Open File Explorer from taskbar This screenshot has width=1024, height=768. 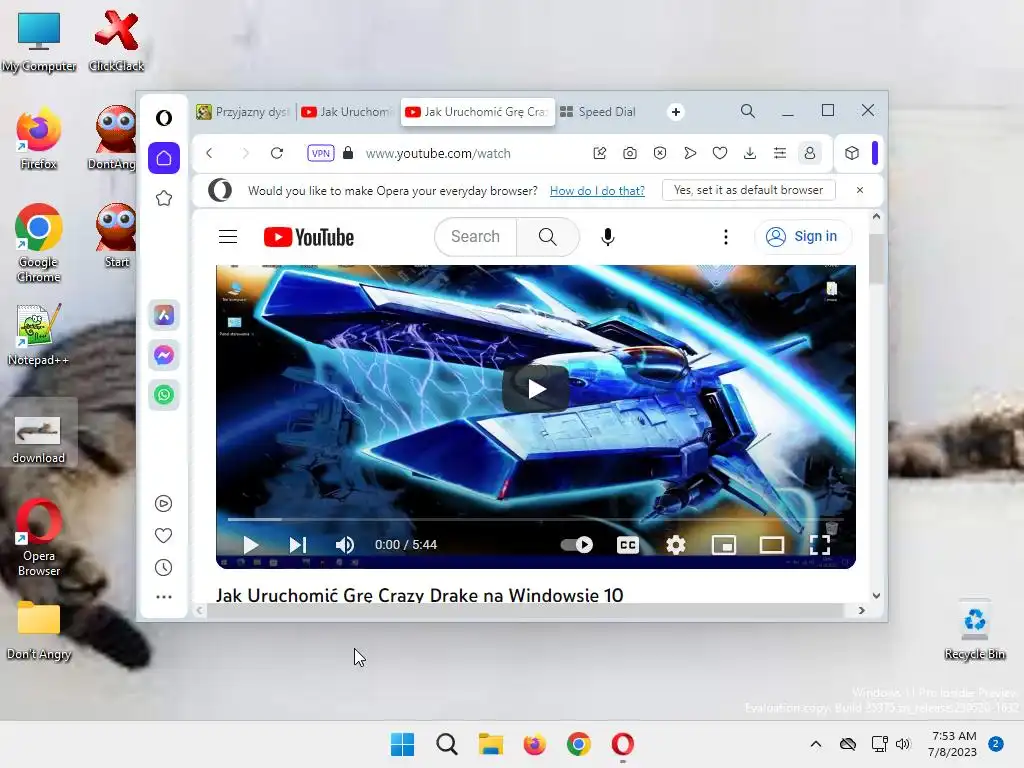490,744
